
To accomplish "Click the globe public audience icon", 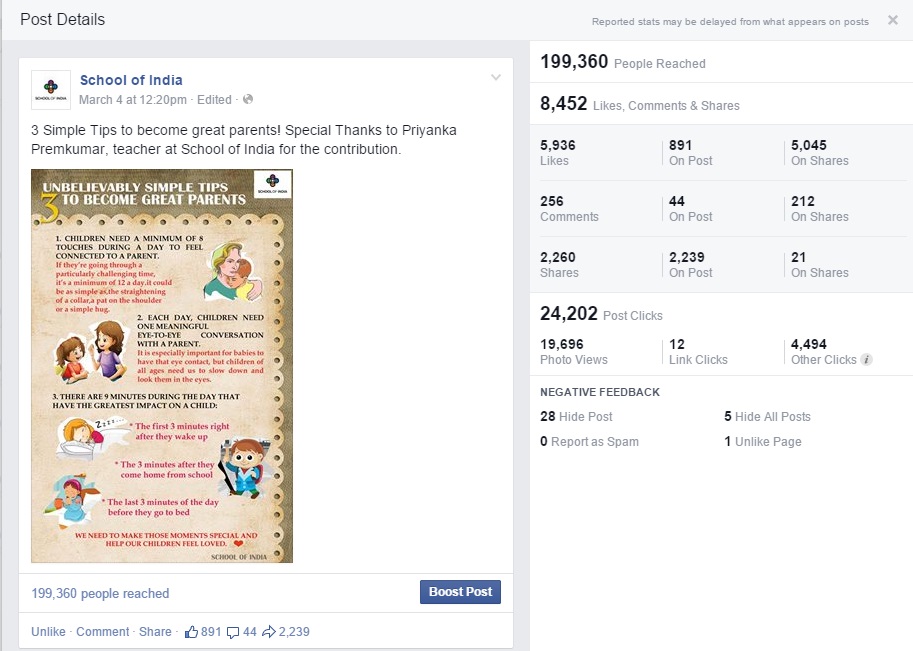I will [x=248, y=100].
